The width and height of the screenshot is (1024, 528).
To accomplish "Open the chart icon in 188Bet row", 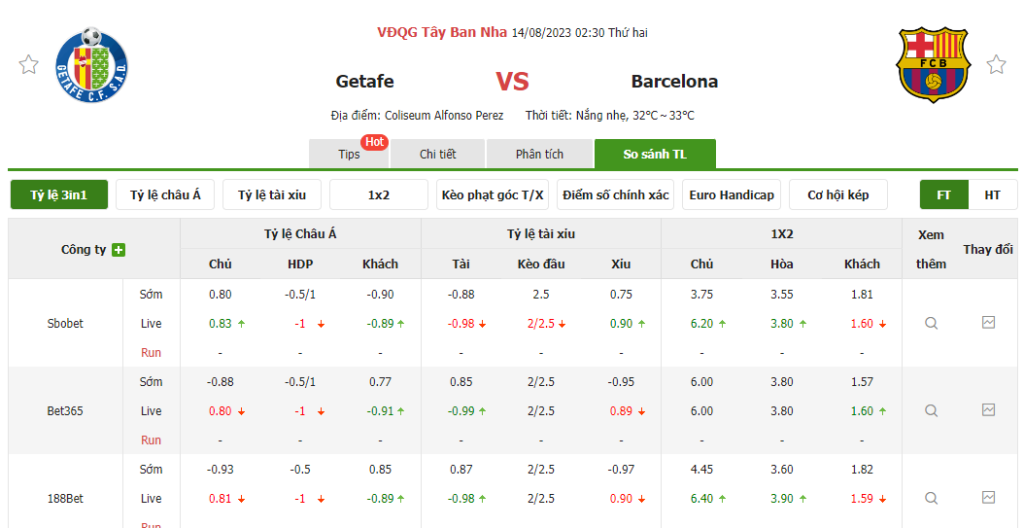I will coord(988,498).
